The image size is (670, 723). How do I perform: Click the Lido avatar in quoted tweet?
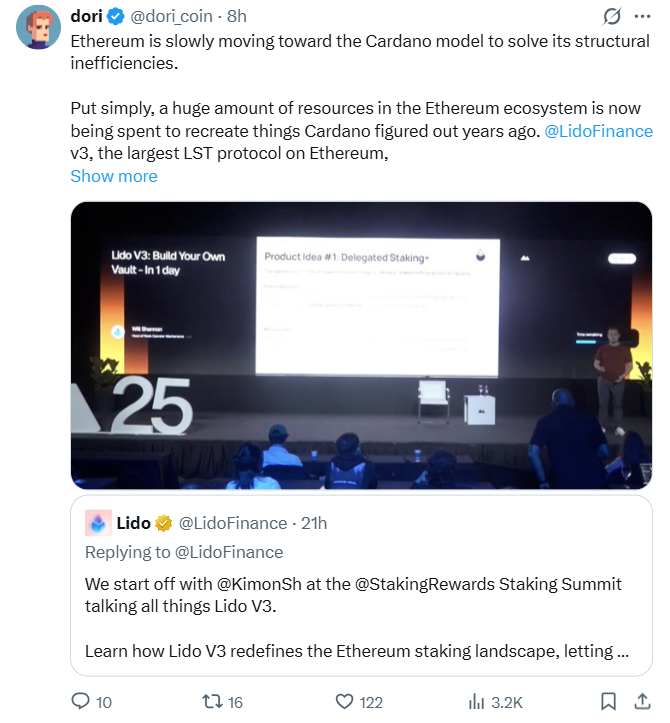[x=99, y=523]
